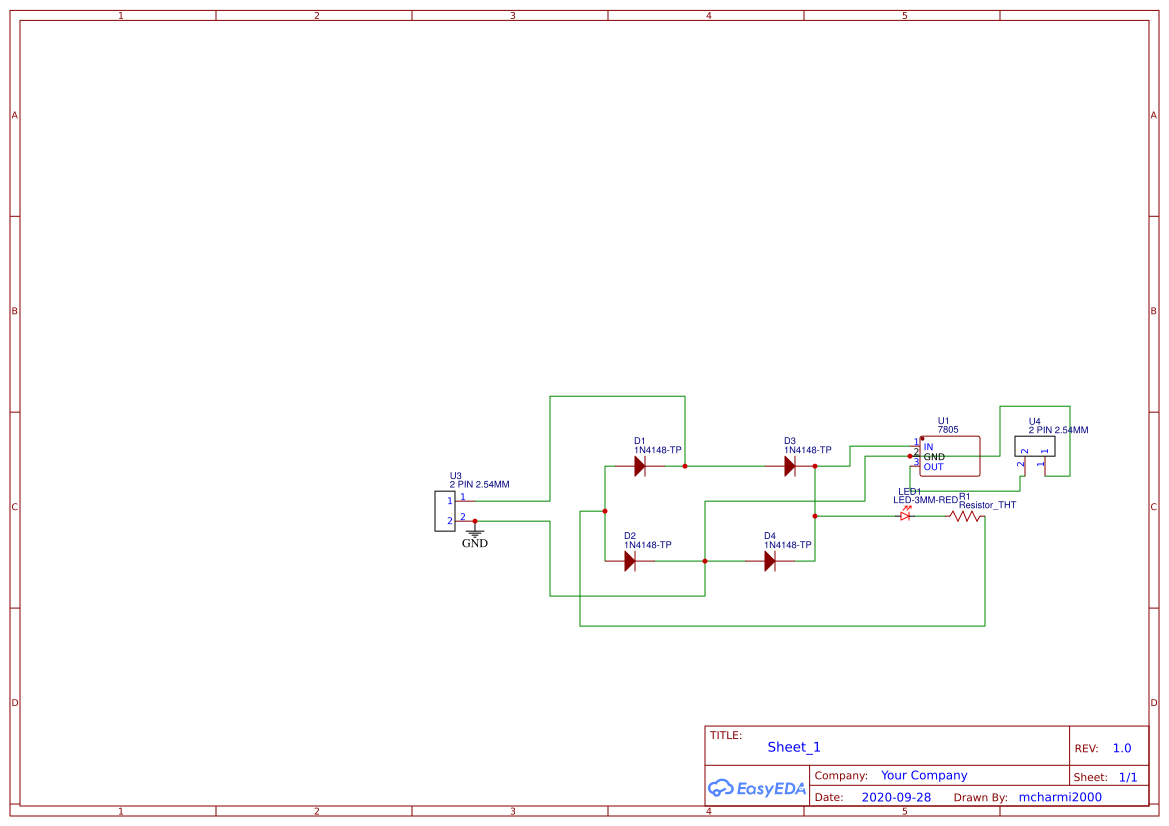Viewport: 1169px width, 826px height.
Task: Select the red LED1 symbol
Action: click(x=906, y=515)
